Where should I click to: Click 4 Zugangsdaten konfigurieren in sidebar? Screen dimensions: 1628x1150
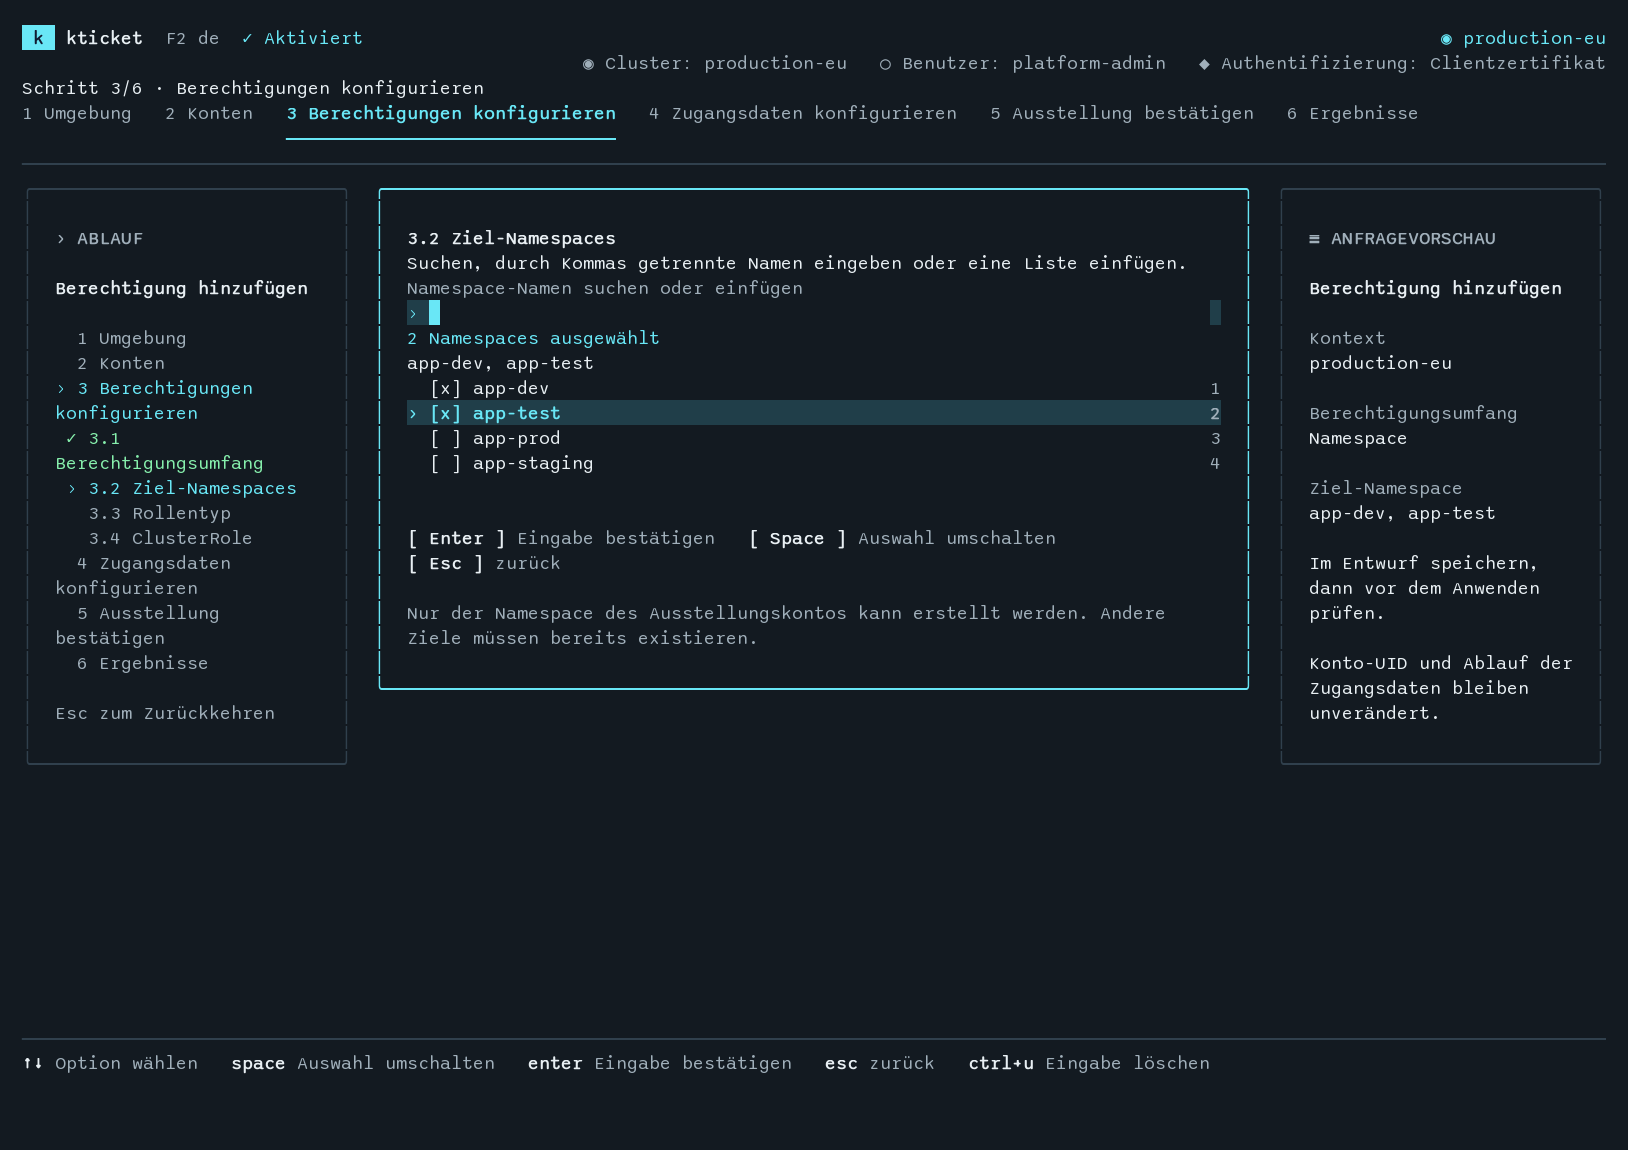pyautogui.click(x=143, y=575)
